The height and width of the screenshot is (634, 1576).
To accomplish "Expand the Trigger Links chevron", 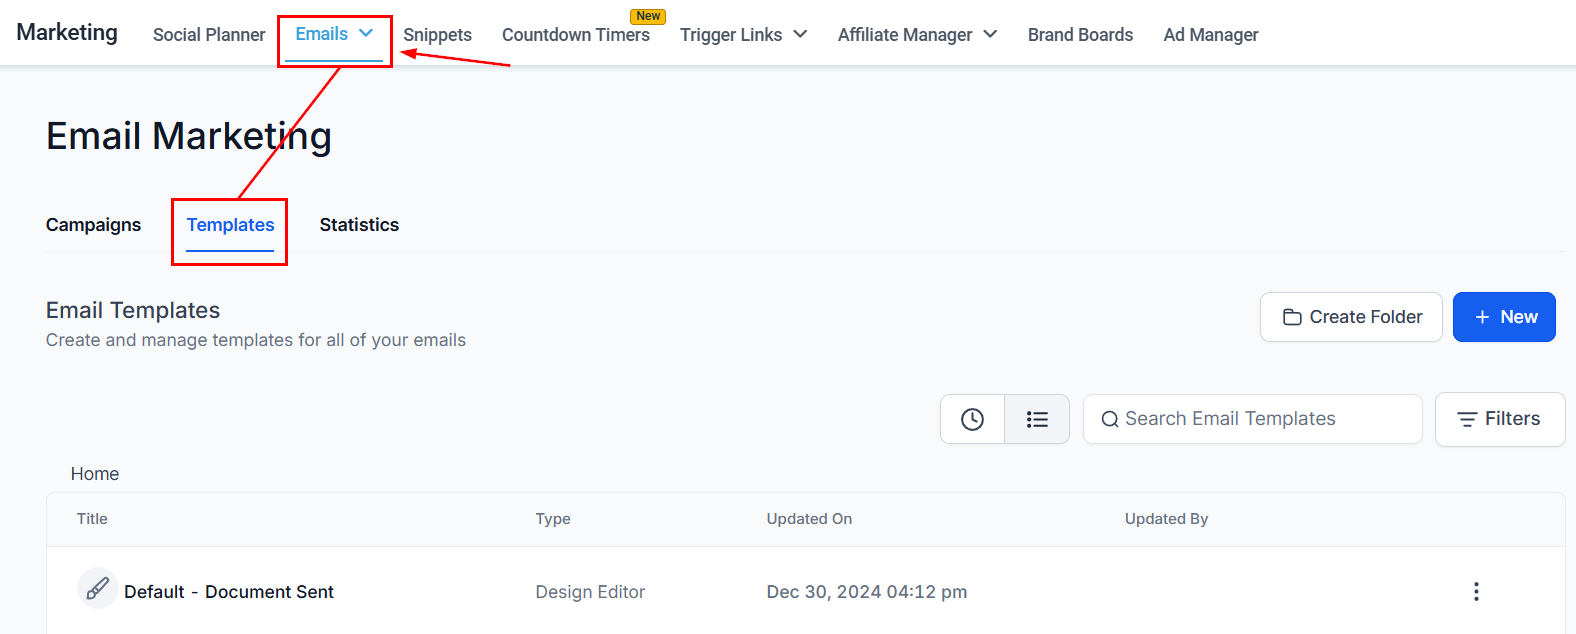I will click(x=800, y=34).
